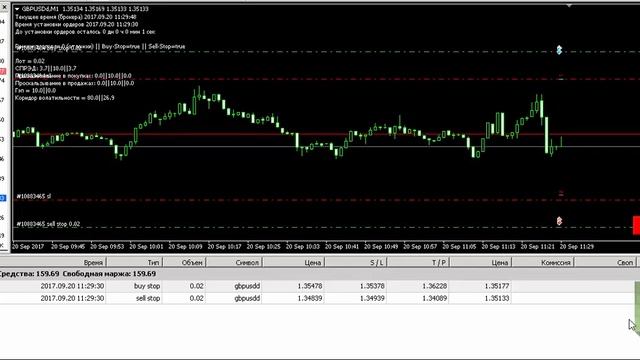The width and height of the screenshot is (640, 360).
Task: Click current price 1.35133 in sell stop row
Action: pos(497,298)
